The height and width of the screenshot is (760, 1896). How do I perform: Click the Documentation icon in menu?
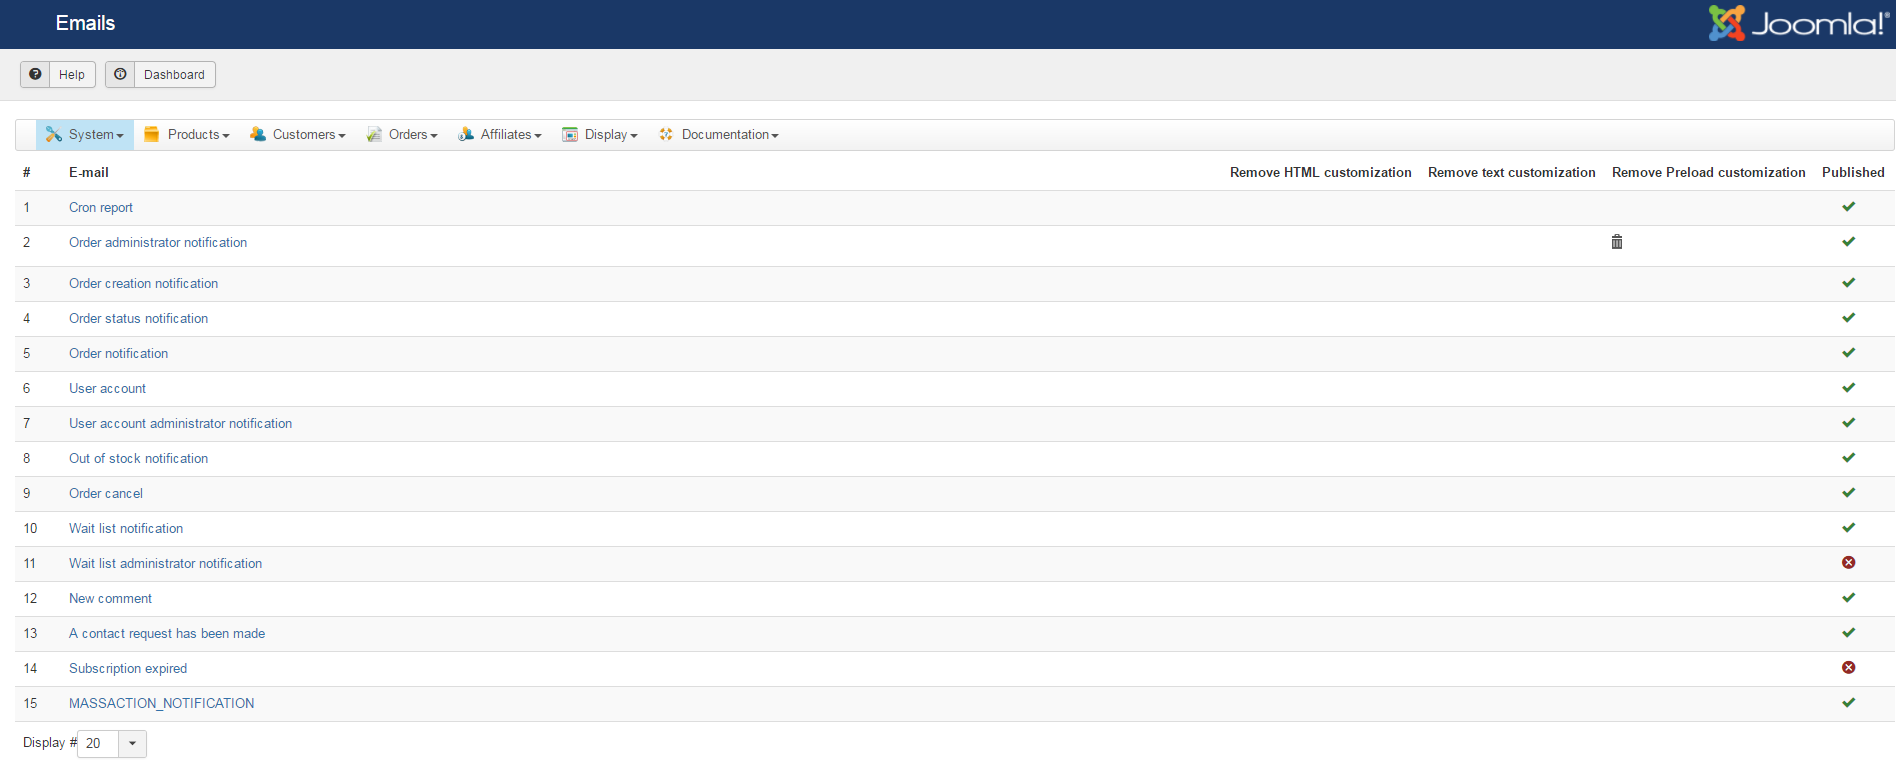[666, 134]
